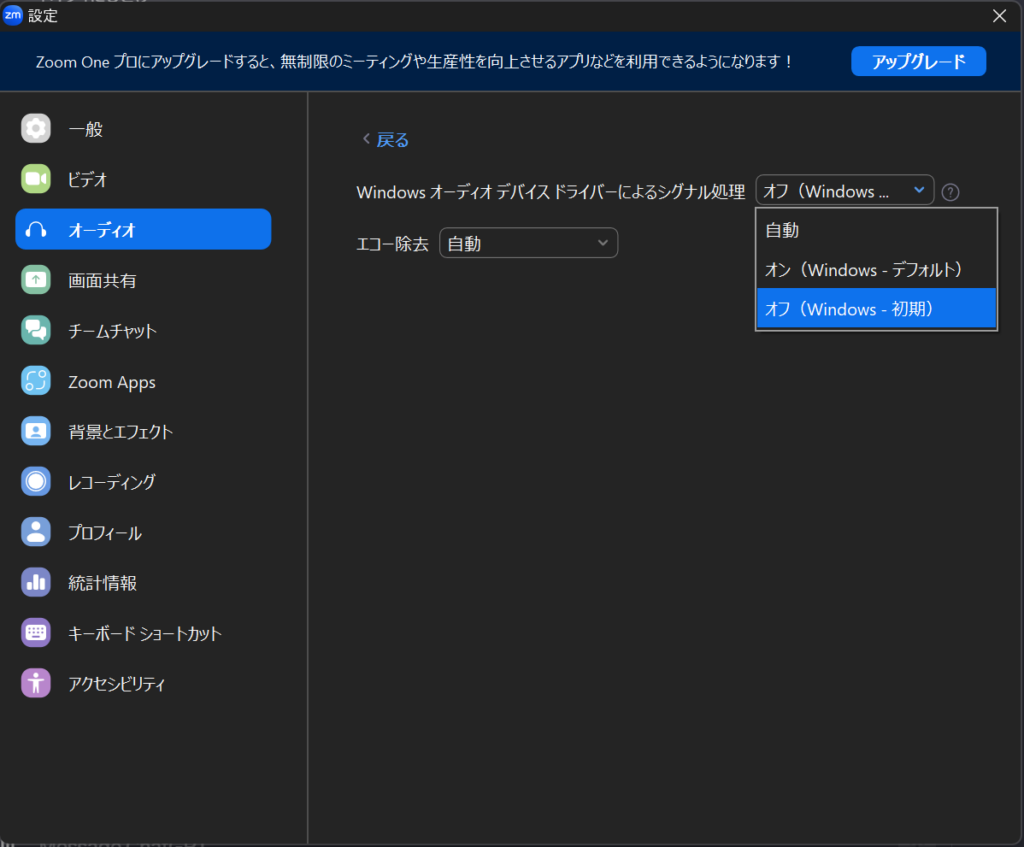Click the Recording (レコーディング) circle icon
Screen dimensions: 1024x847
(36, 482)
